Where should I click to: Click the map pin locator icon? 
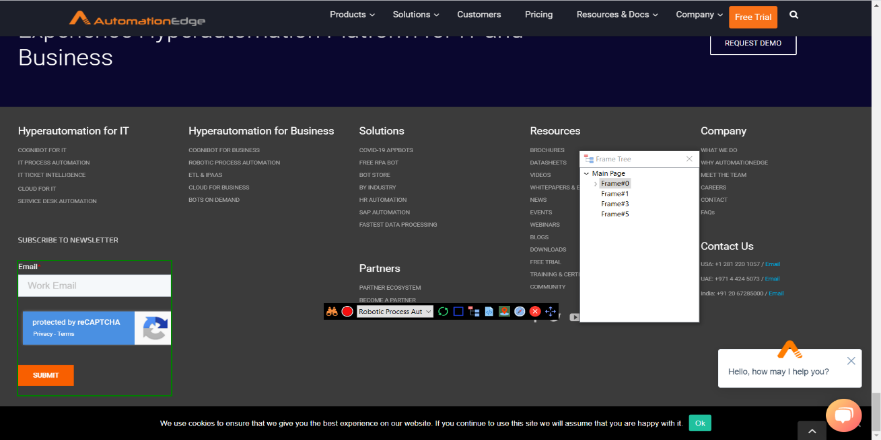[x=504, y=311]
